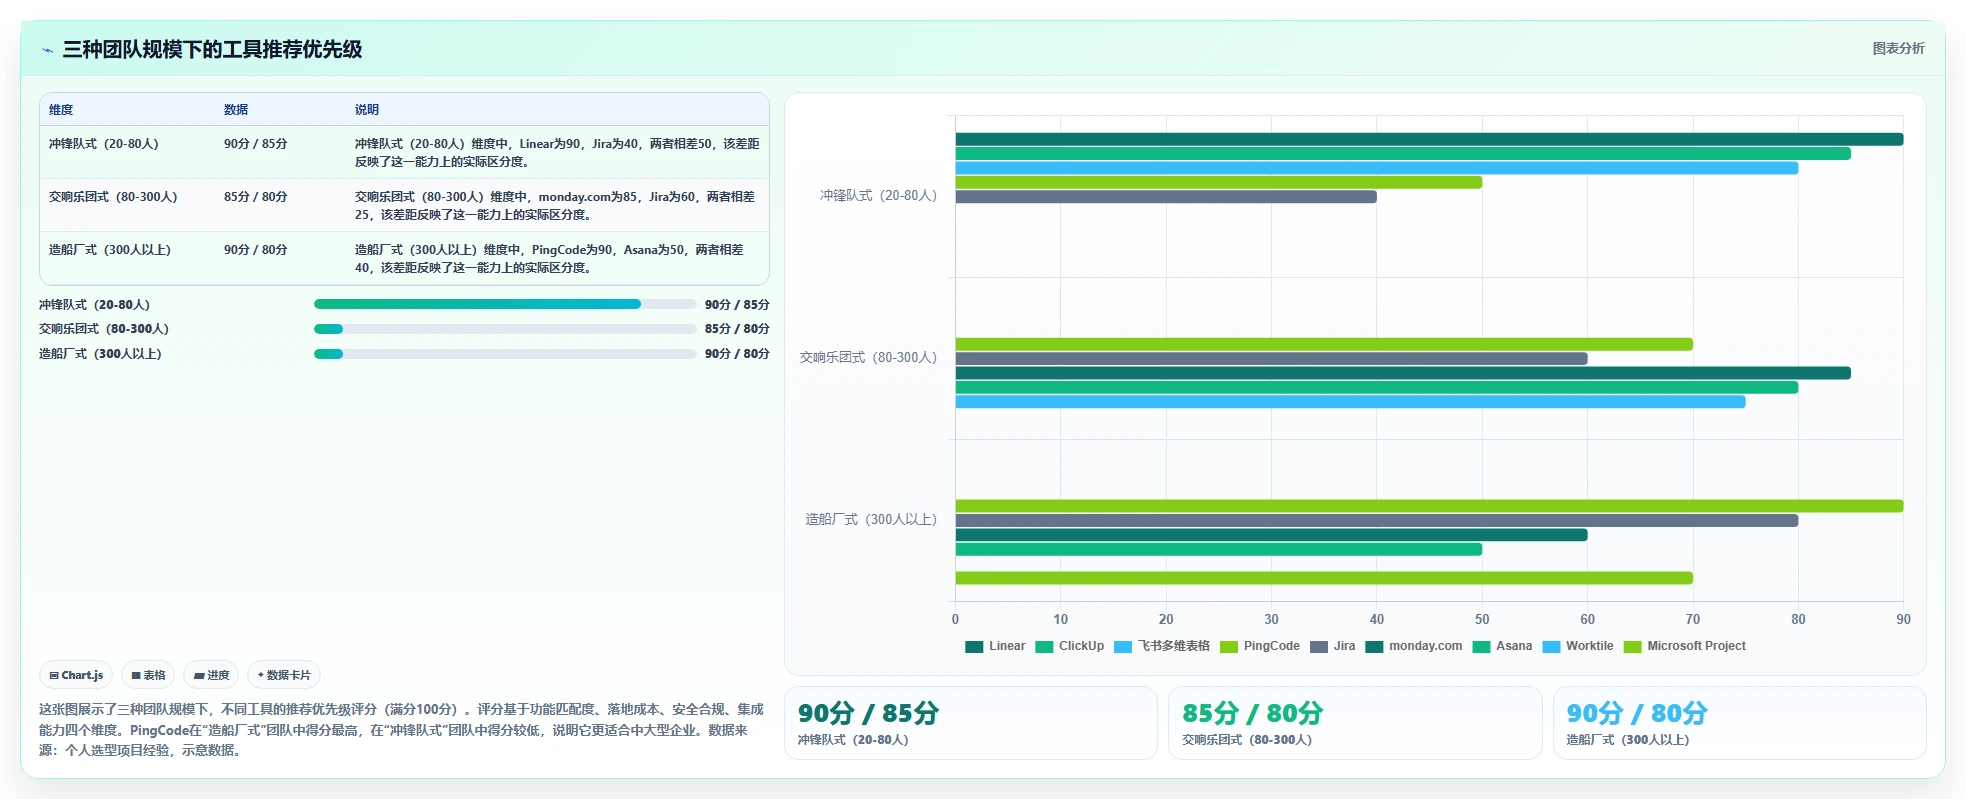Viewport: 1966px width, 799px height.
Task: Click the dark teal 85 bar in 交响乐团式 group
Action: (x=1403, y=373)
